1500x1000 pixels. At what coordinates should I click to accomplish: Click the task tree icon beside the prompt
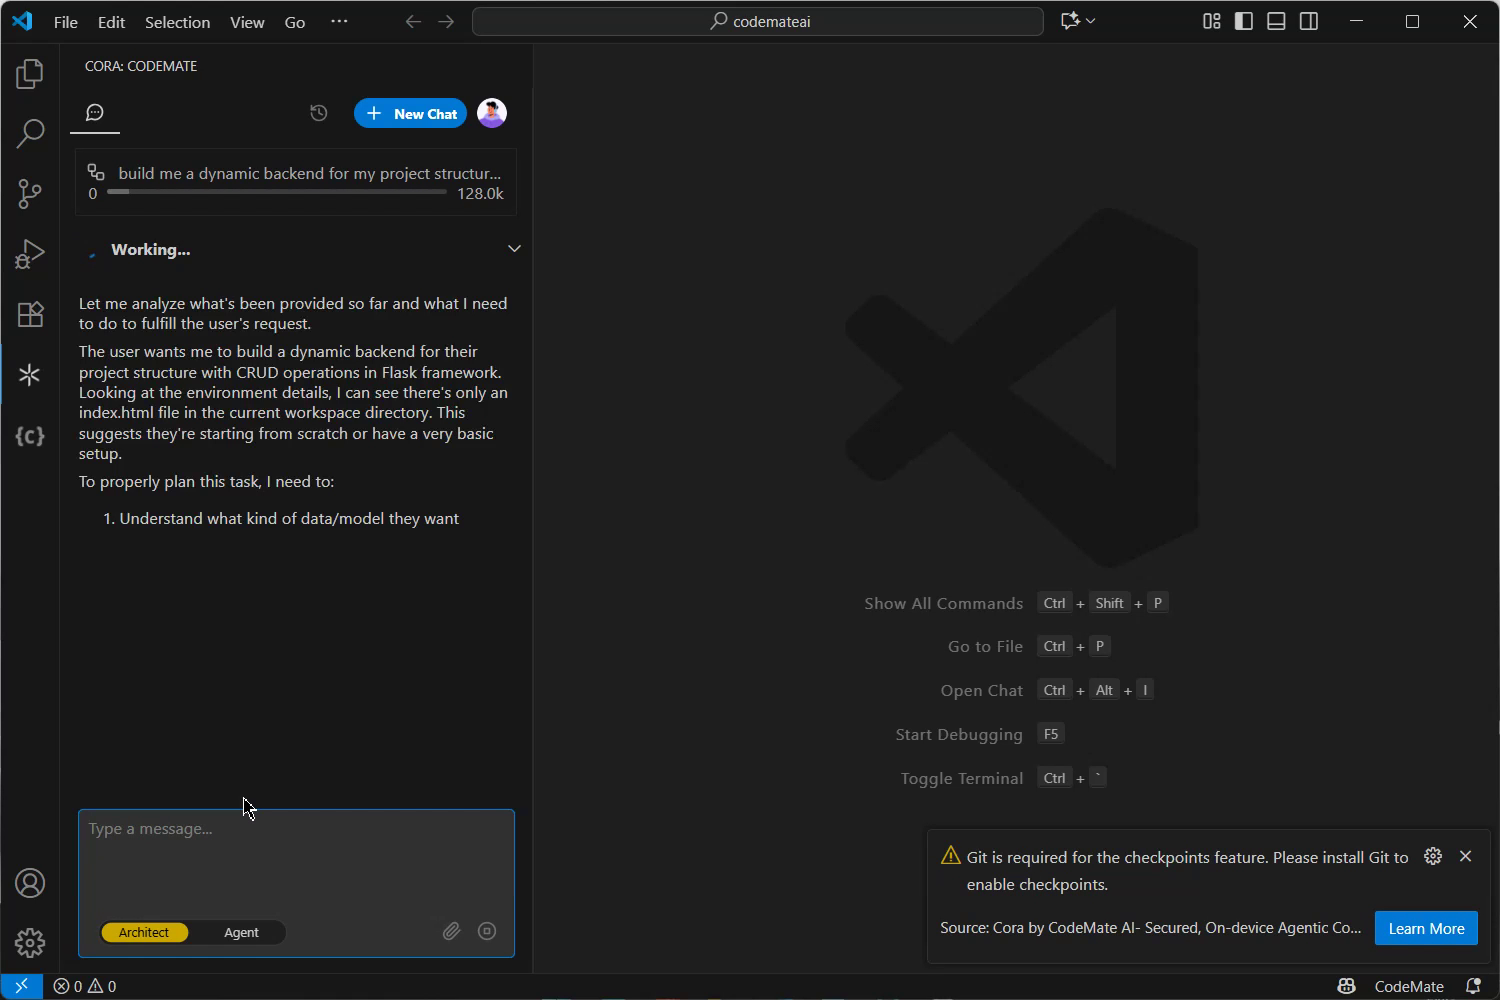click(x=96, y=172)
